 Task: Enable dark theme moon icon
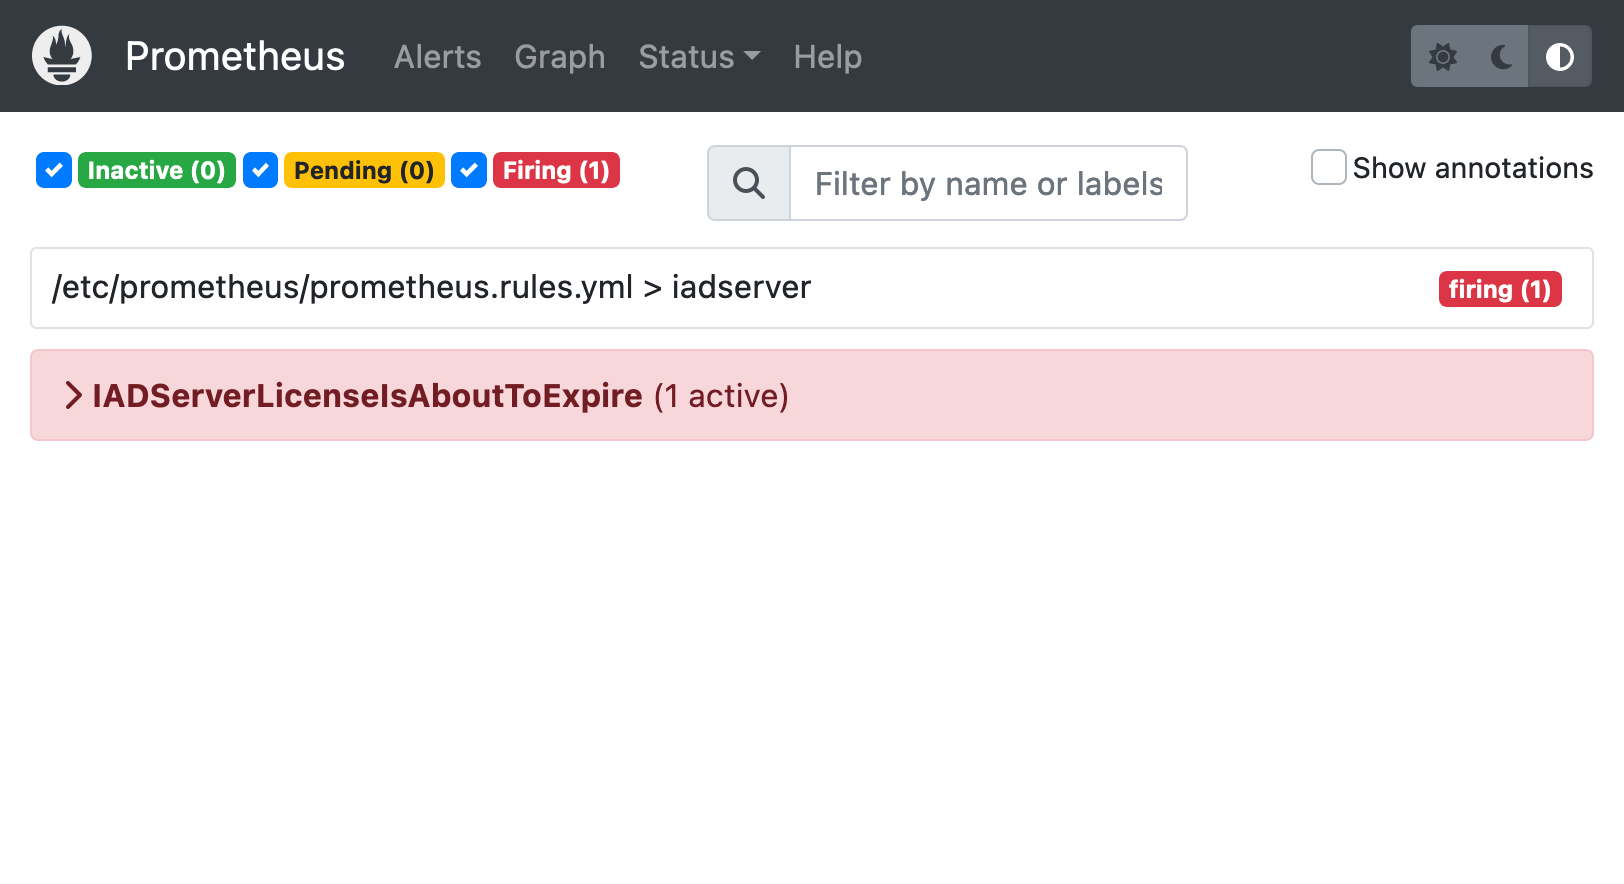pyautogui.click(x=1500, y=57)
